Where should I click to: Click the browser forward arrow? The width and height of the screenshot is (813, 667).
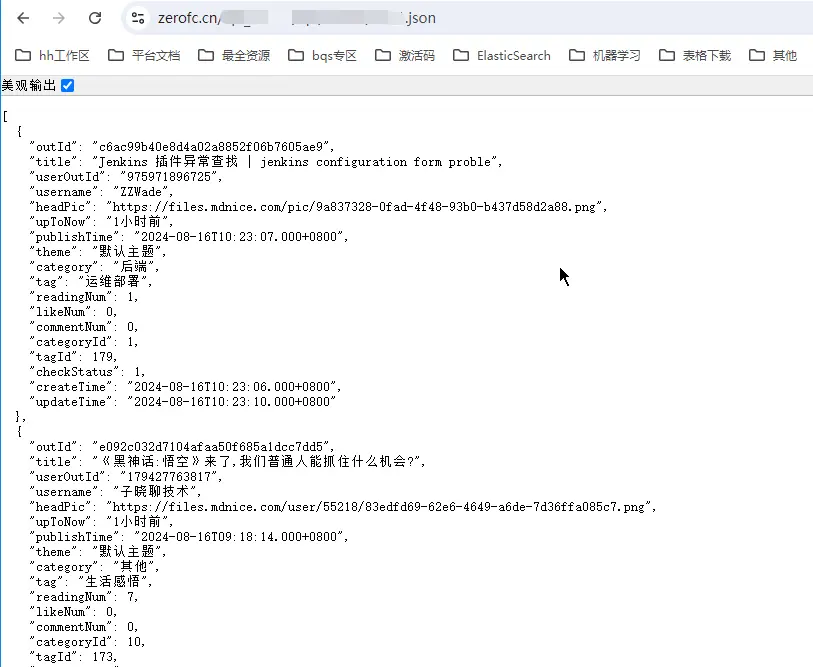pyautogui.click(x=59, y=18)
